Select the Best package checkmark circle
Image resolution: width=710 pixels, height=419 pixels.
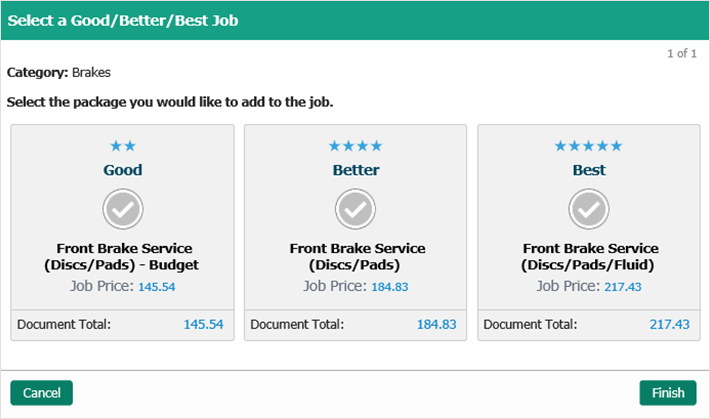pos(589,208)
